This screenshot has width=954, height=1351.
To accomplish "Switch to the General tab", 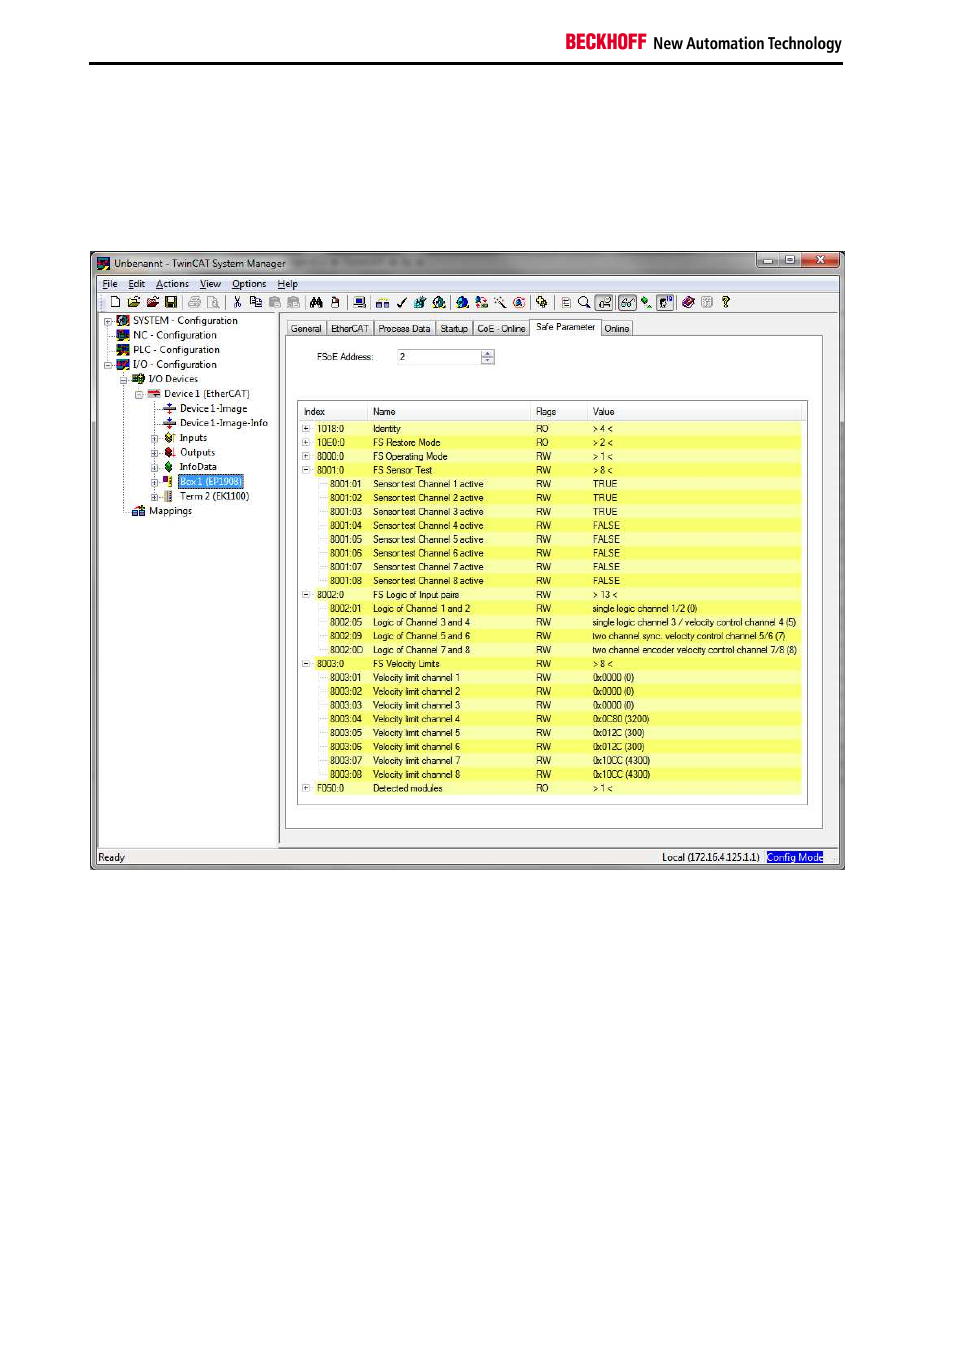I will pos(306,329).
